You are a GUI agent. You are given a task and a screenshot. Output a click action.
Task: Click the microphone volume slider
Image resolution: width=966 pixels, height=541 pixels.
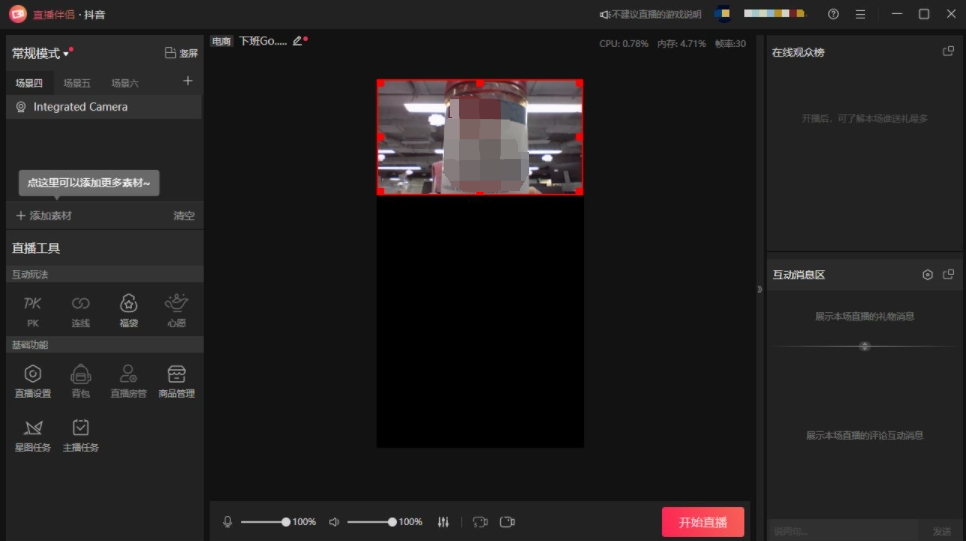pyautogui.click(x=263, y=522)
